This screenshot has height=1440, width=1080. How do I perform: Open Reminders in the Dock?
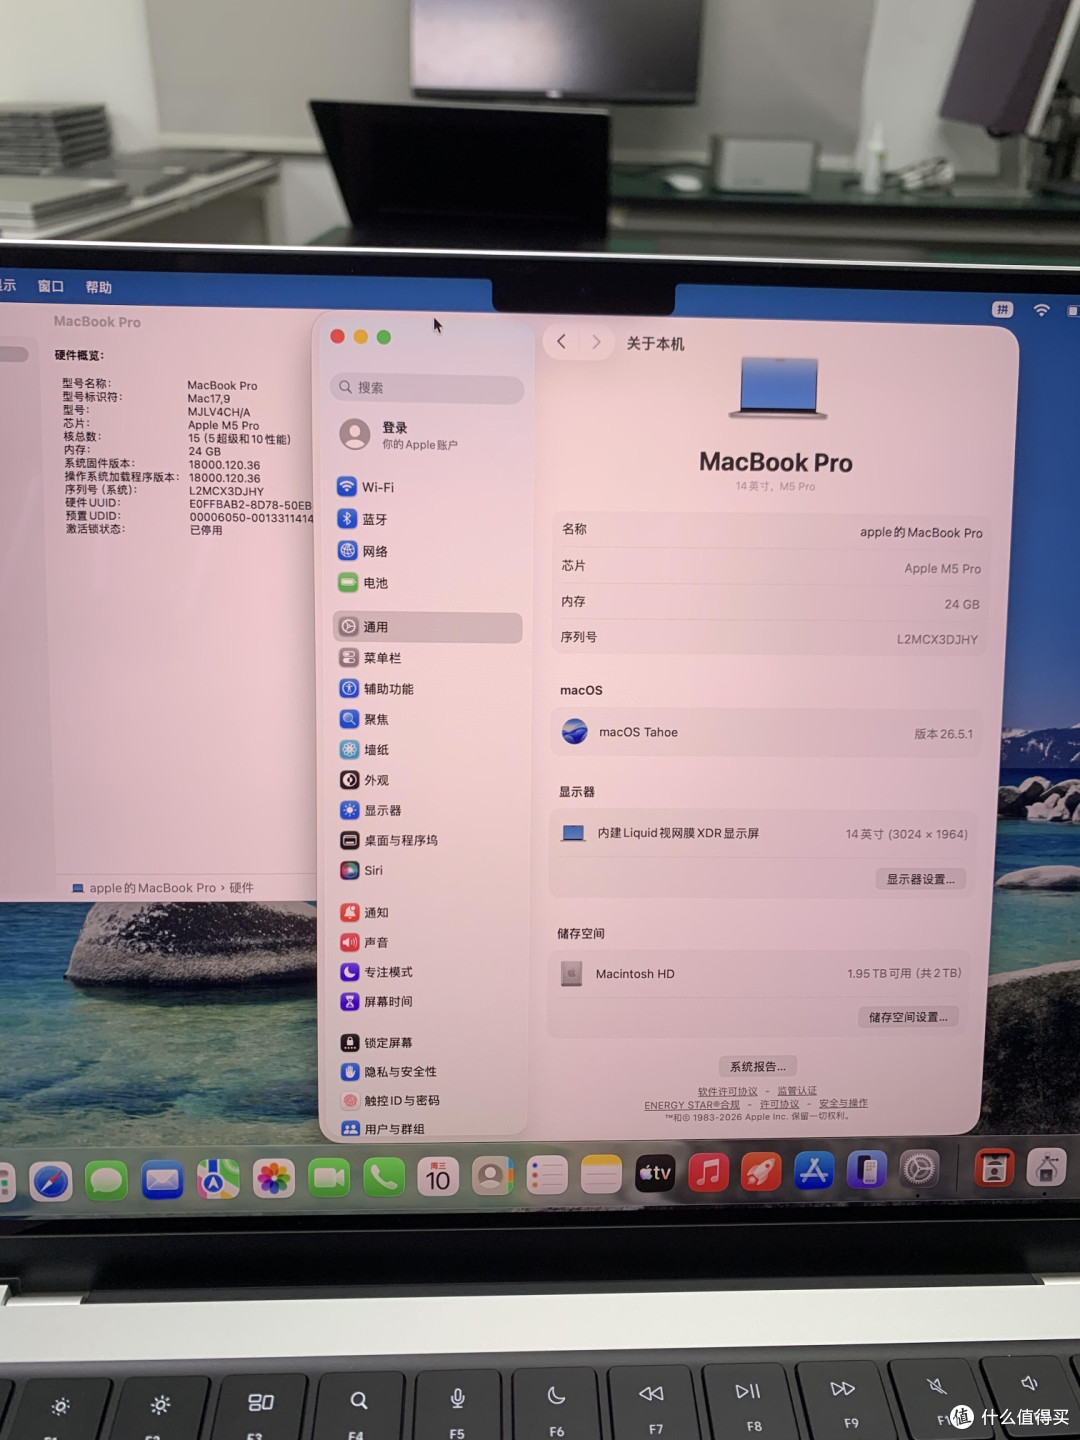tap(547, 1176)
